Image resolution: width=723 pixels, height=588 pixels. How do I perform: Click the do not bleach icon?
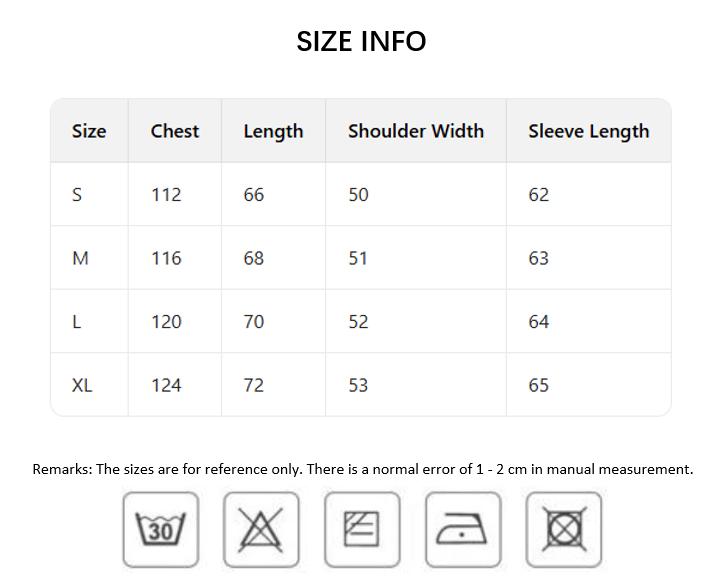coord(261,529)
